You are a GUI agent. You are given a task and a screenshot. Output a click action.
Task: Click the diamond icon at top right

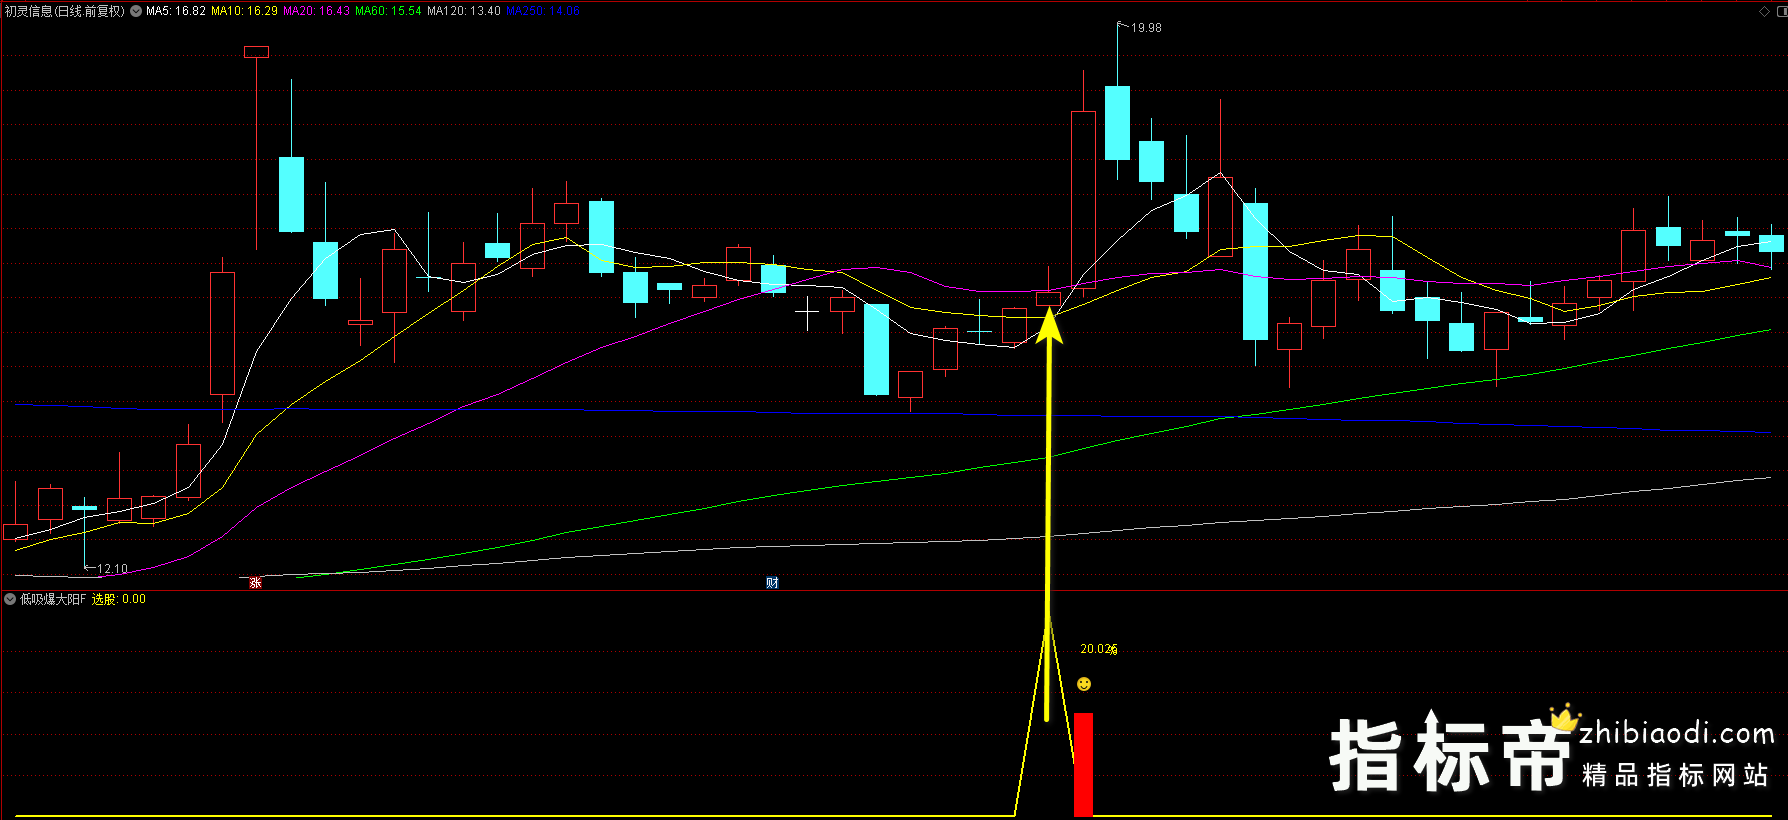click(x=1764, y=12)
